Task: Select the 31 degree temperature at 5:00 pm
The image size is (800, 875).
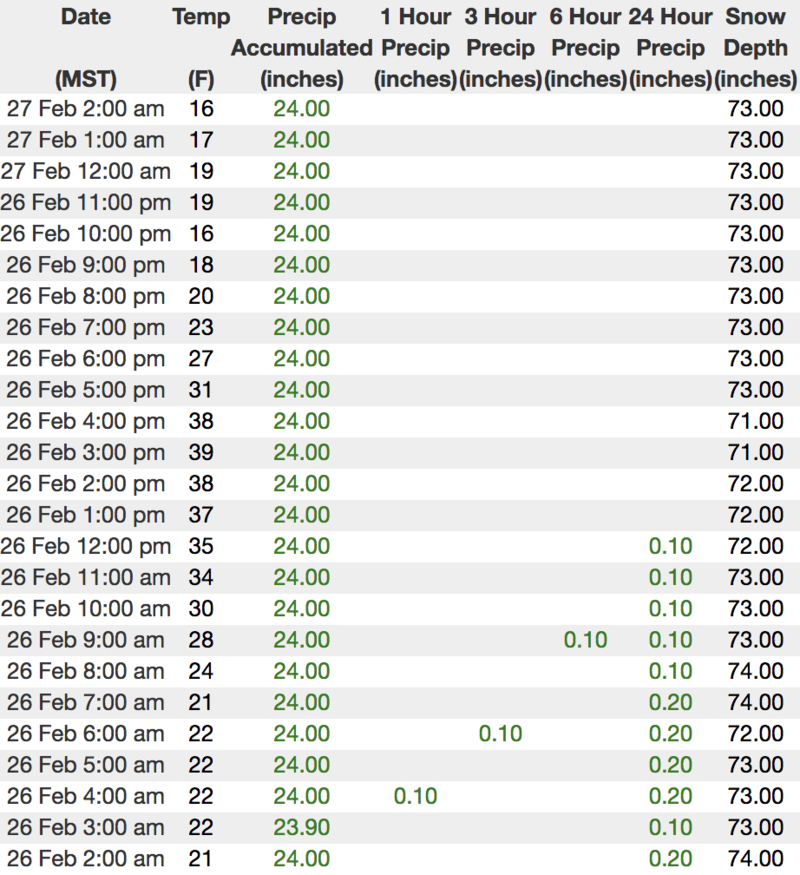Action: click(201, 389)
